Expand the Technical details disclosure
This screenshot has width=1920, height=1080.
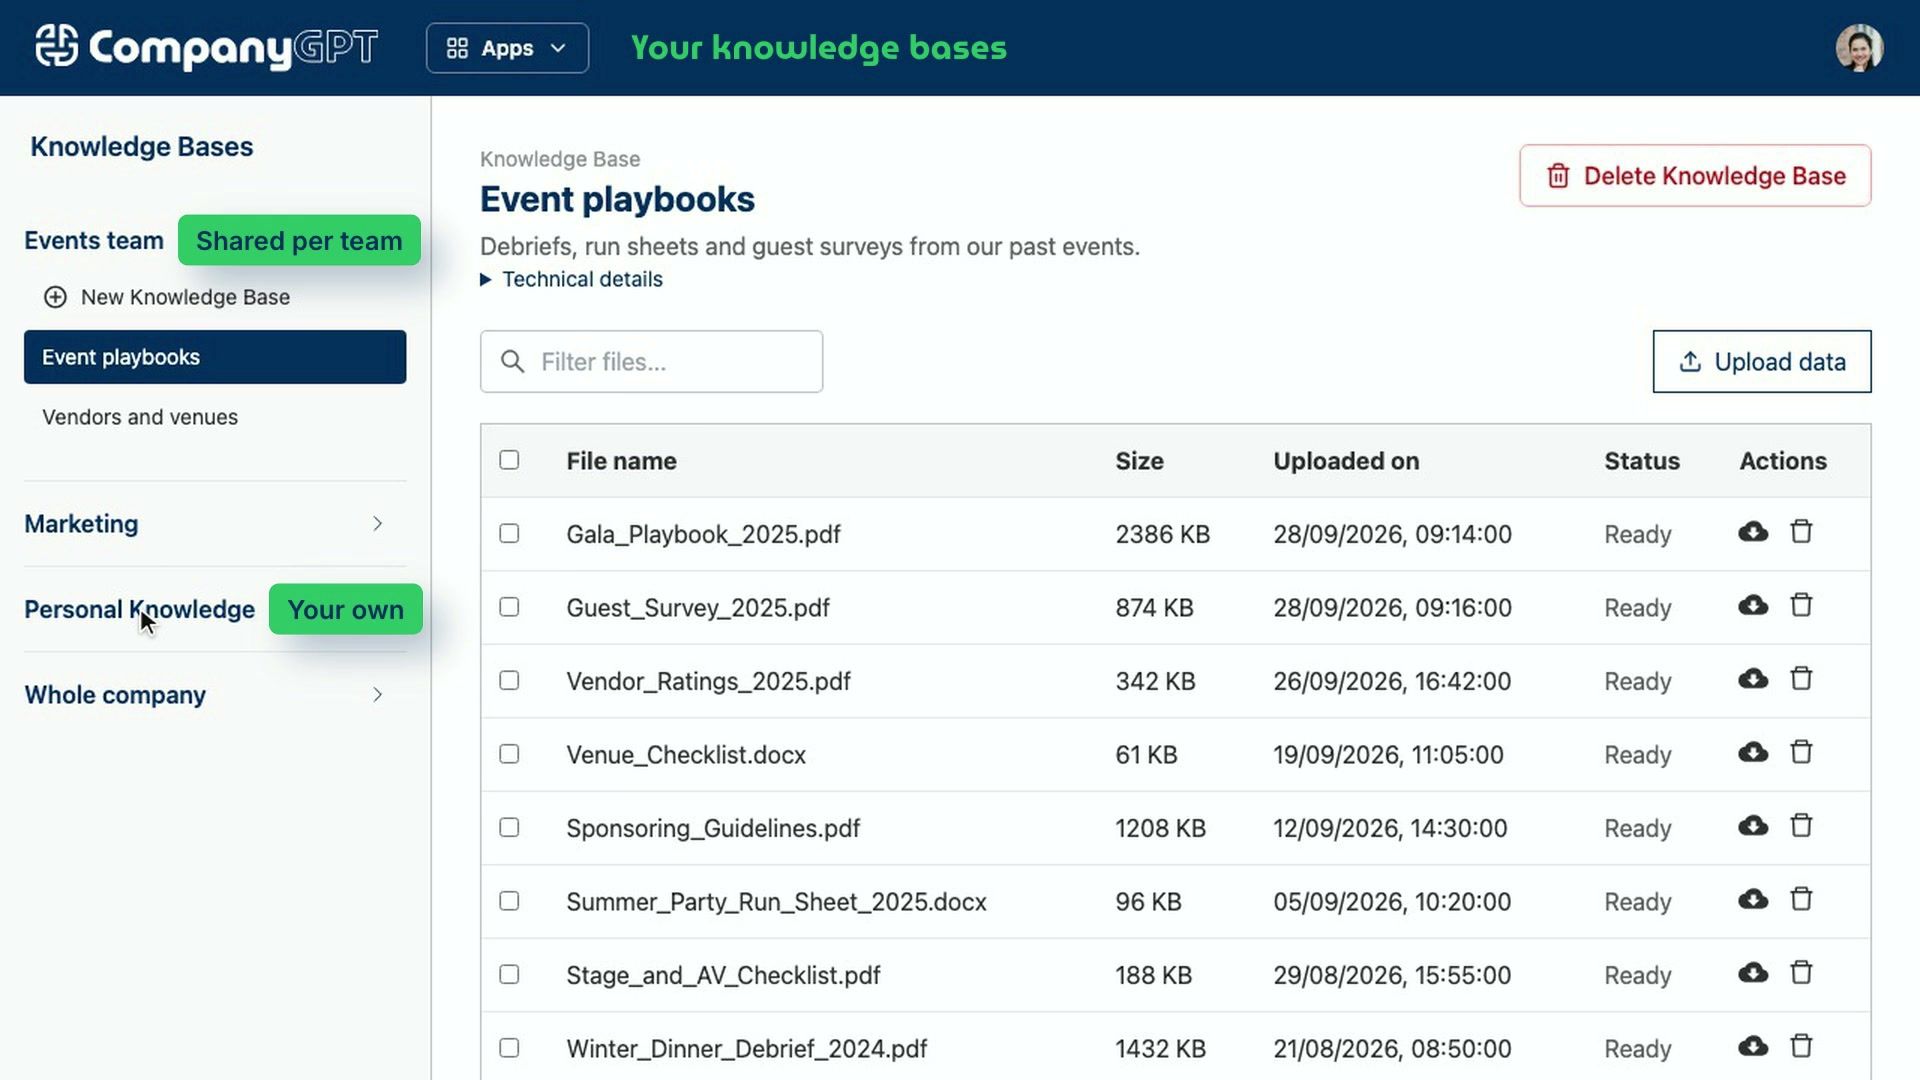point(572,279)
